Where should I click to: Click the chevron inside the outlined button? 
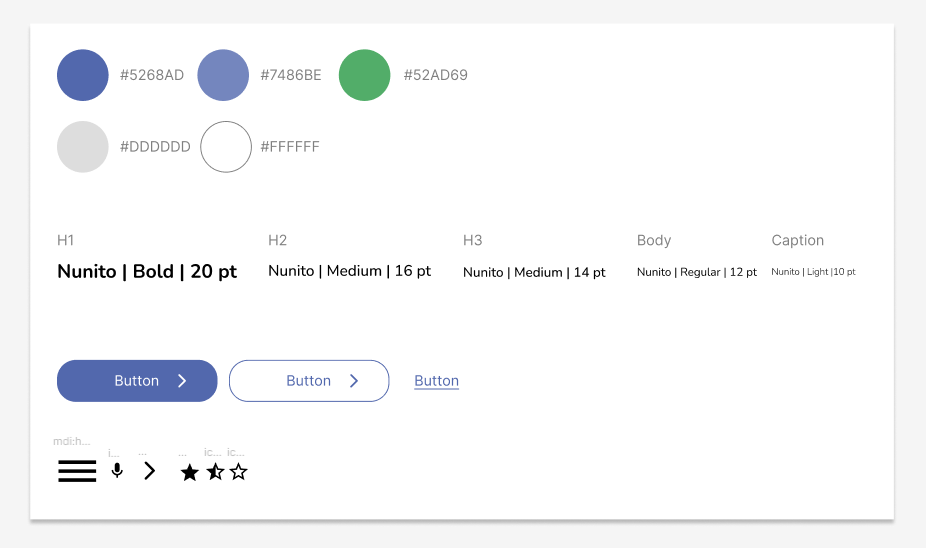[354, 381]
